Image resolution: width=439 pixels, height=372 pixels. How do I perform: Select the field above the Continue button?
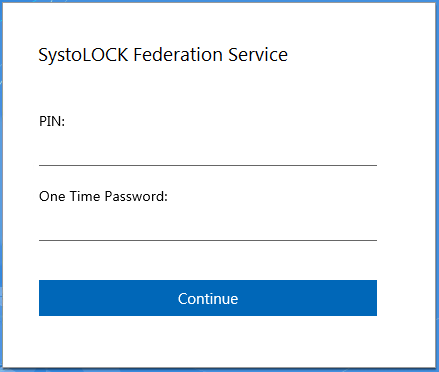(x=208, y=226)
